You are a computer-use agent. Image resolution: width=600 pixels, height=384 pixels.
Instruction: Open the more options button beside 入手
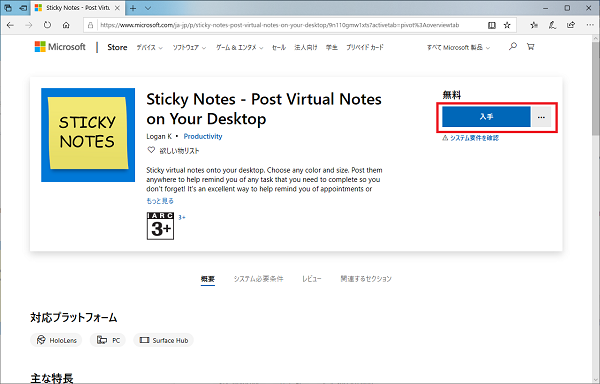tap(541, 117)
